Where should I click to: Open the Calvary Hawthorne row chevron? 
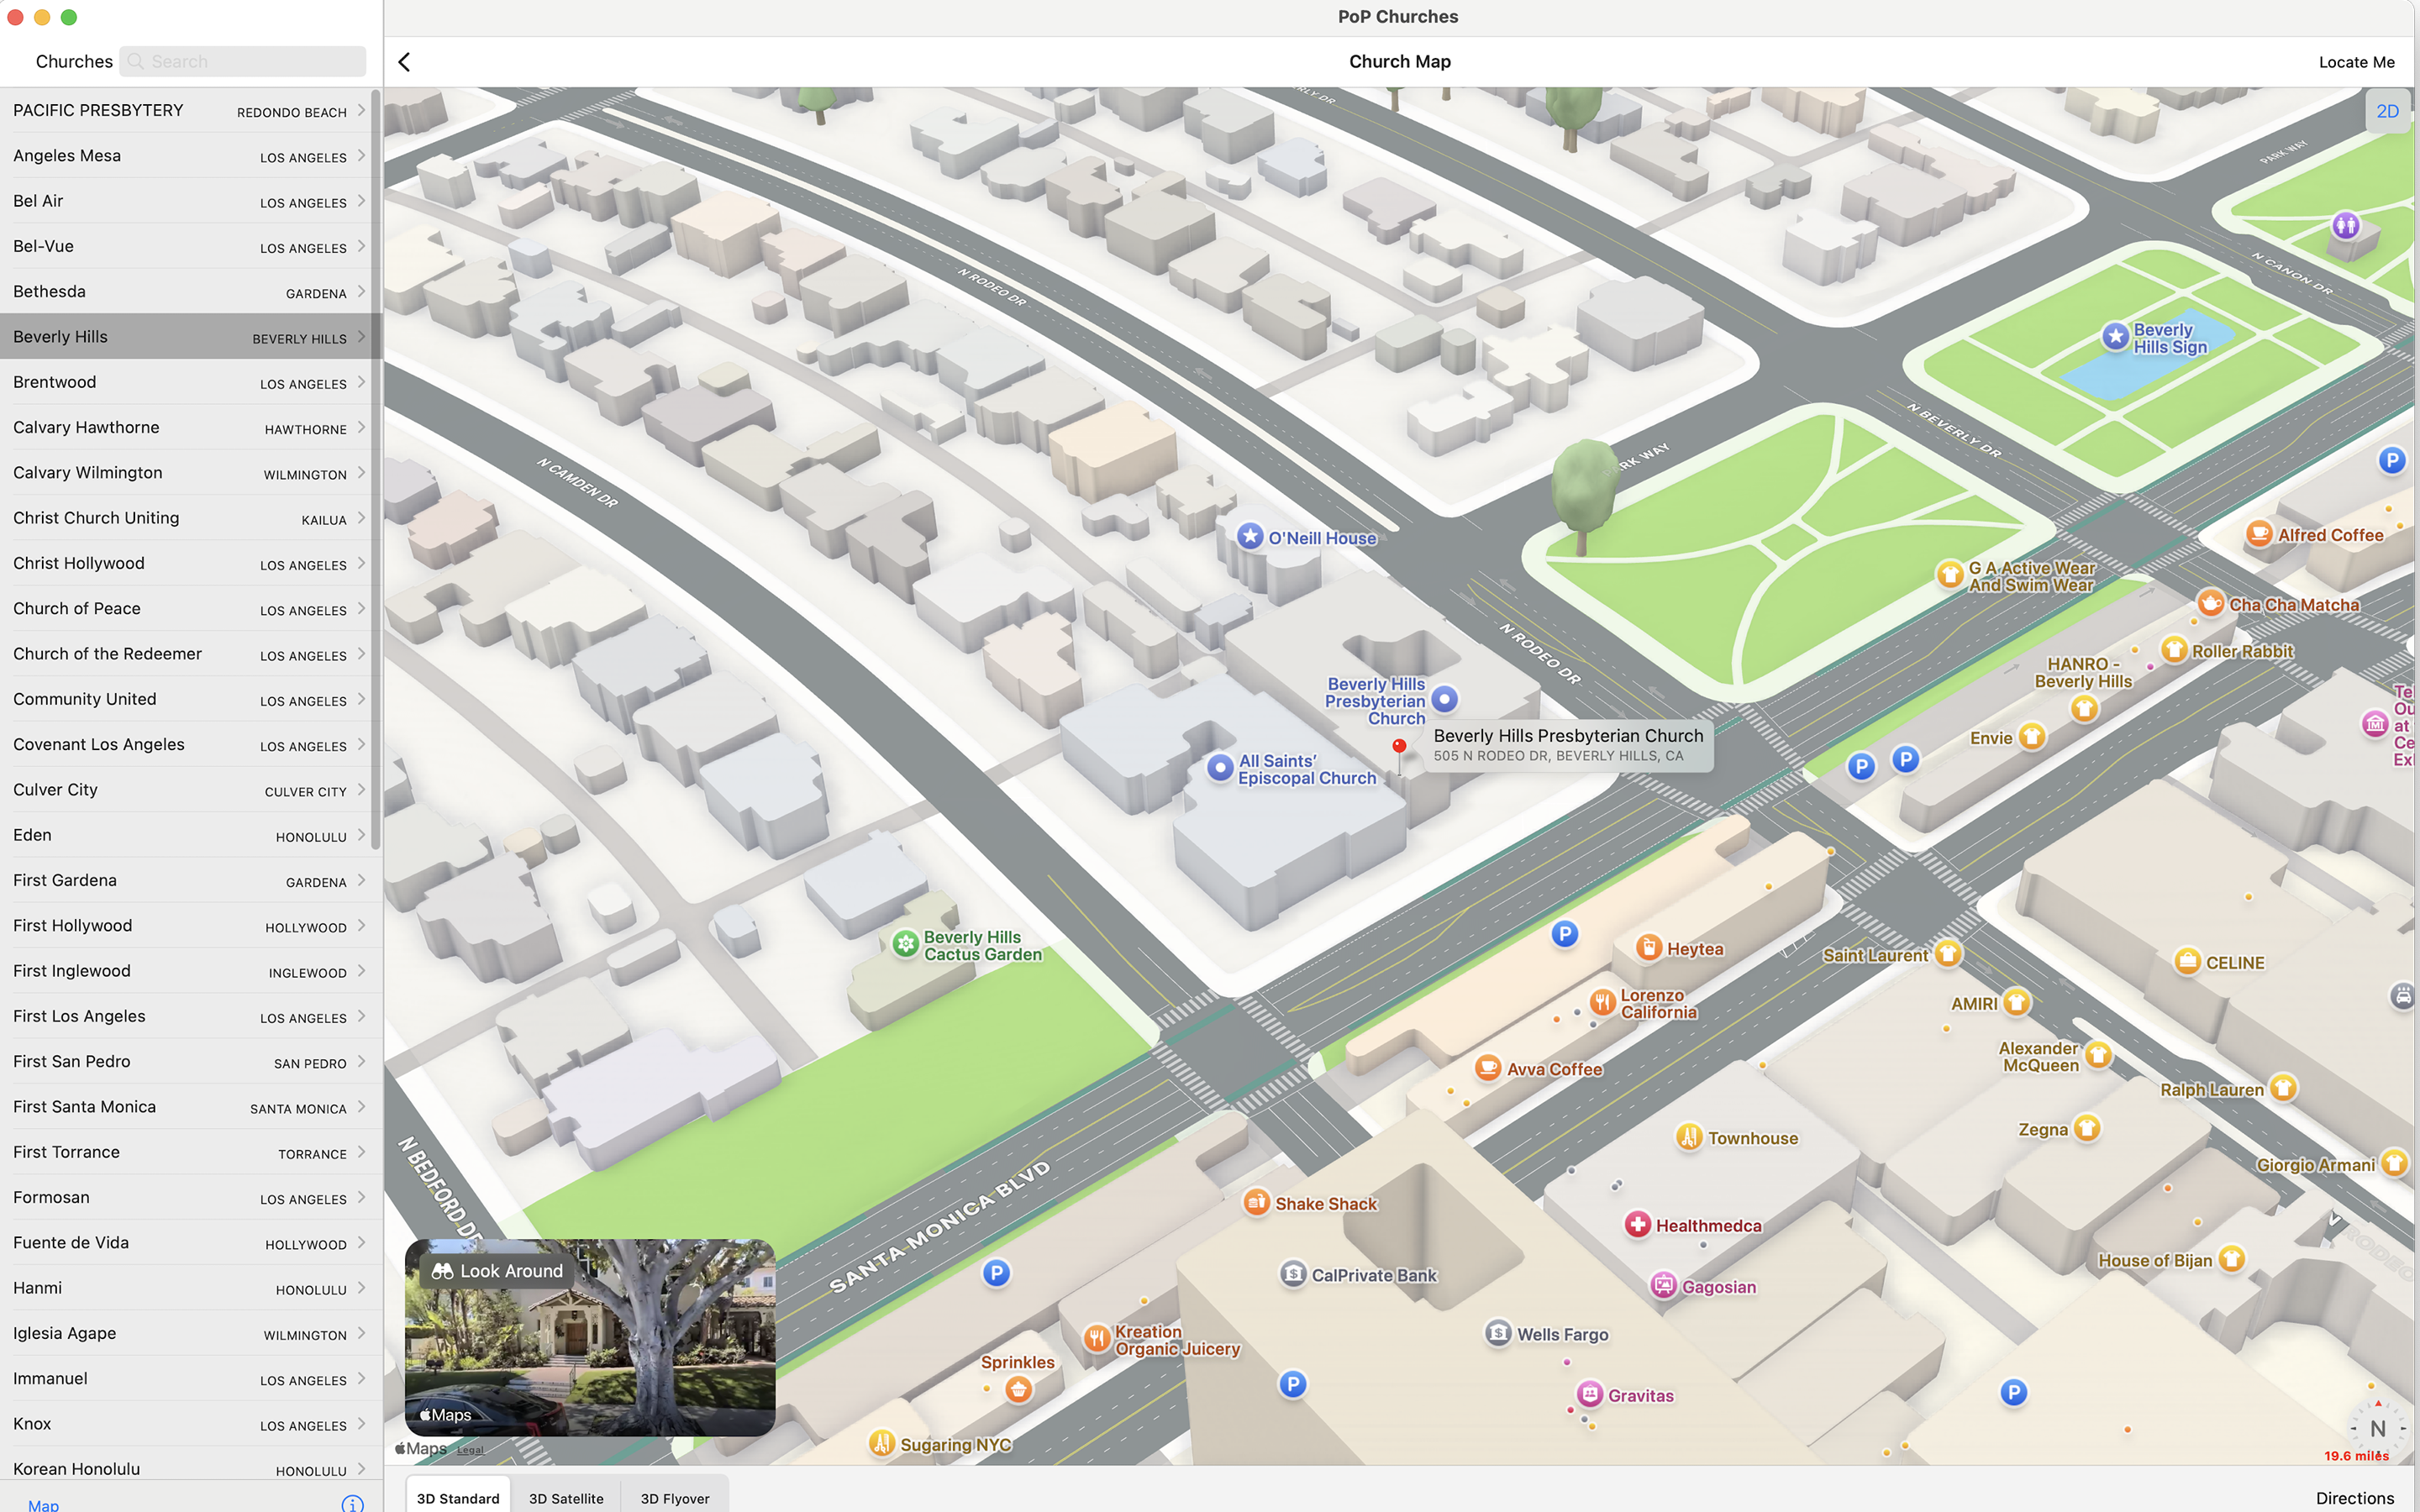click(x=361, y=427)
